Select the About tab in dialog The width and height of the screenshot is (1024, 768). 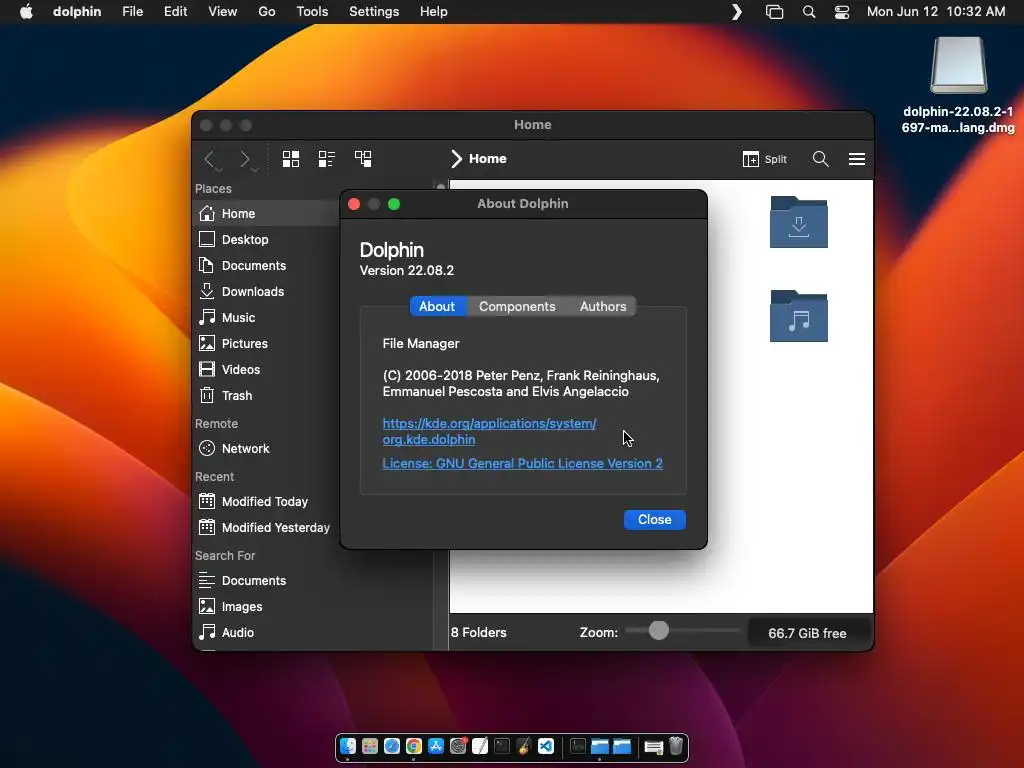[437, 306]
